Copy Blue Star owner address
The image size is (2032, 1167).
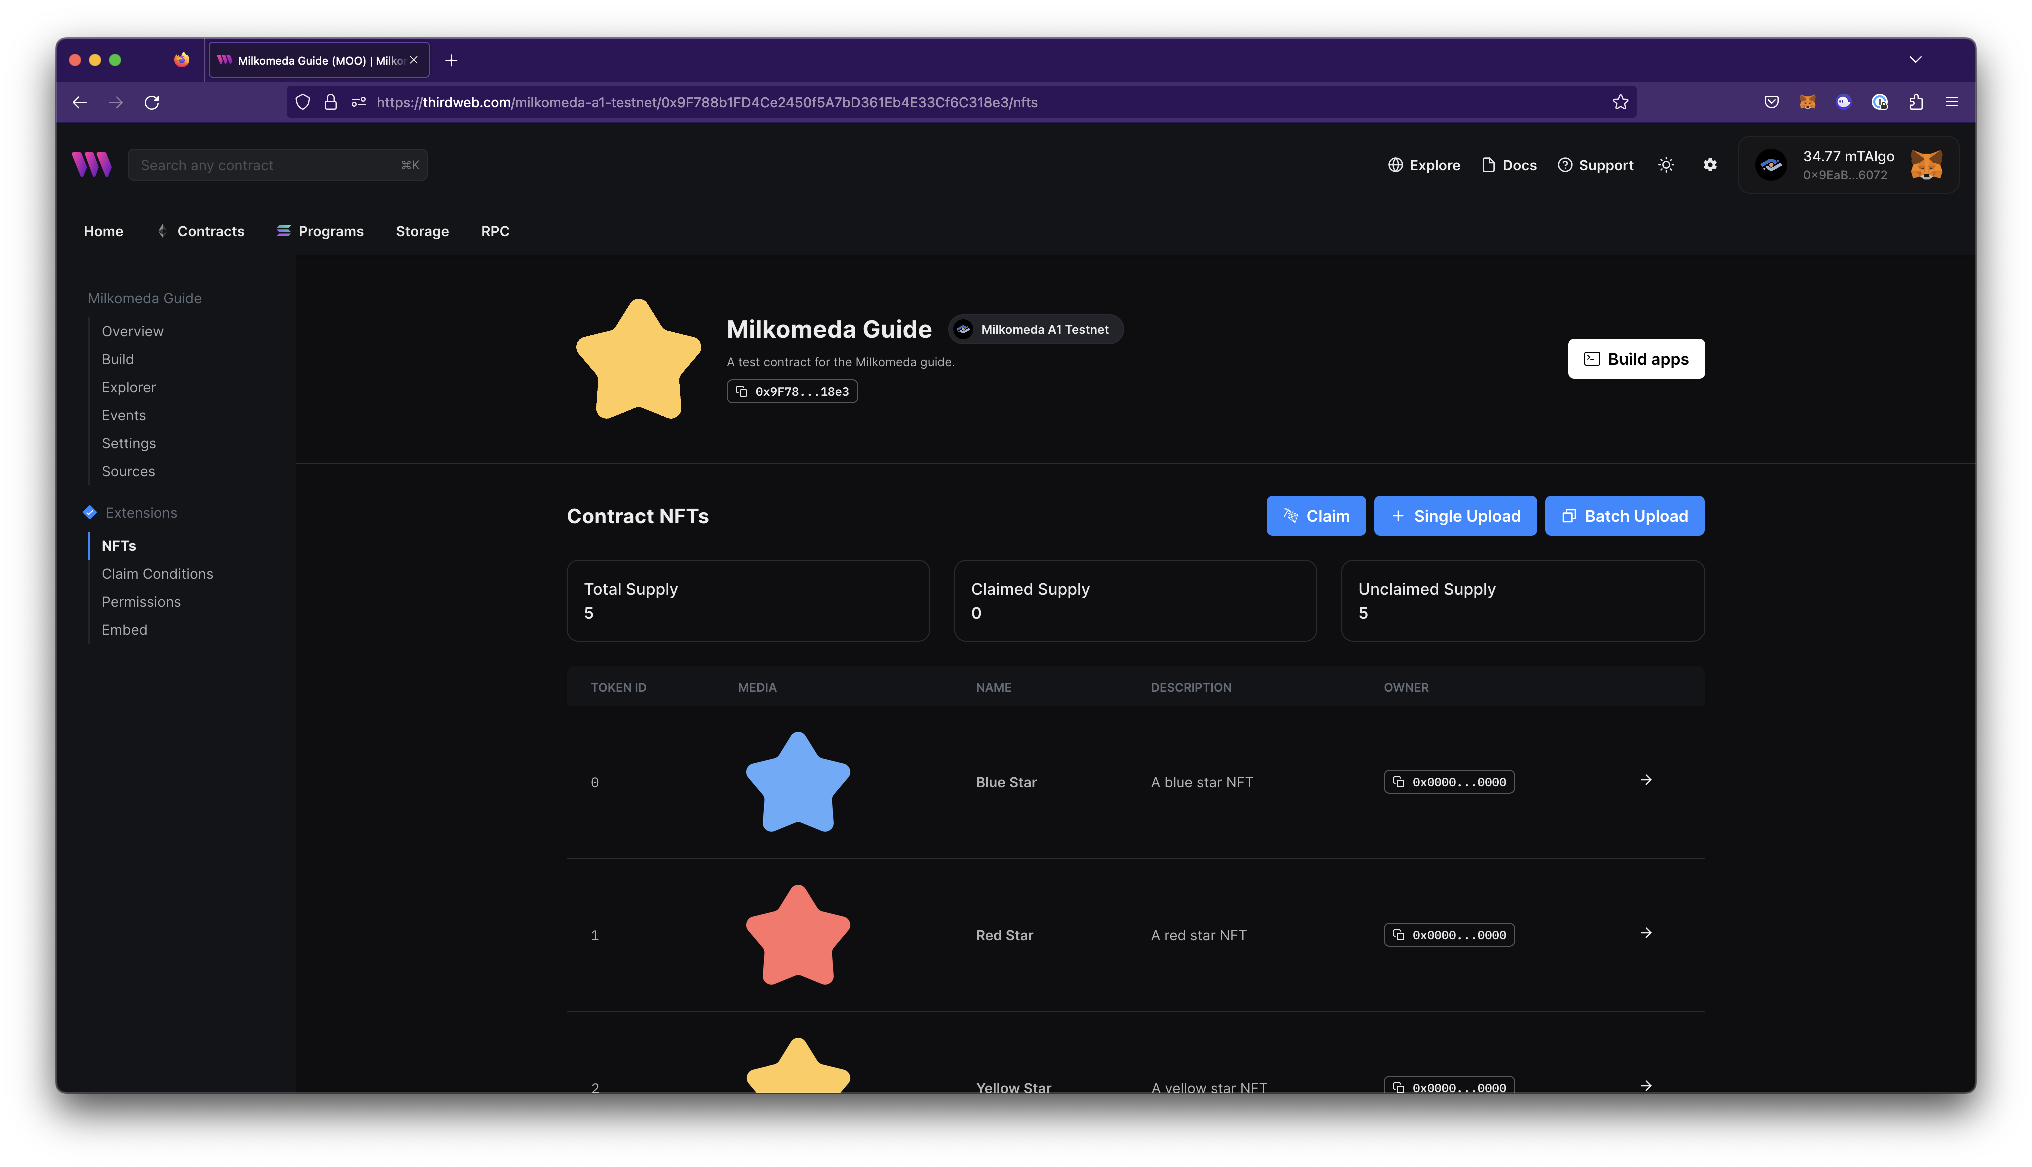(x=1449, y=782)
